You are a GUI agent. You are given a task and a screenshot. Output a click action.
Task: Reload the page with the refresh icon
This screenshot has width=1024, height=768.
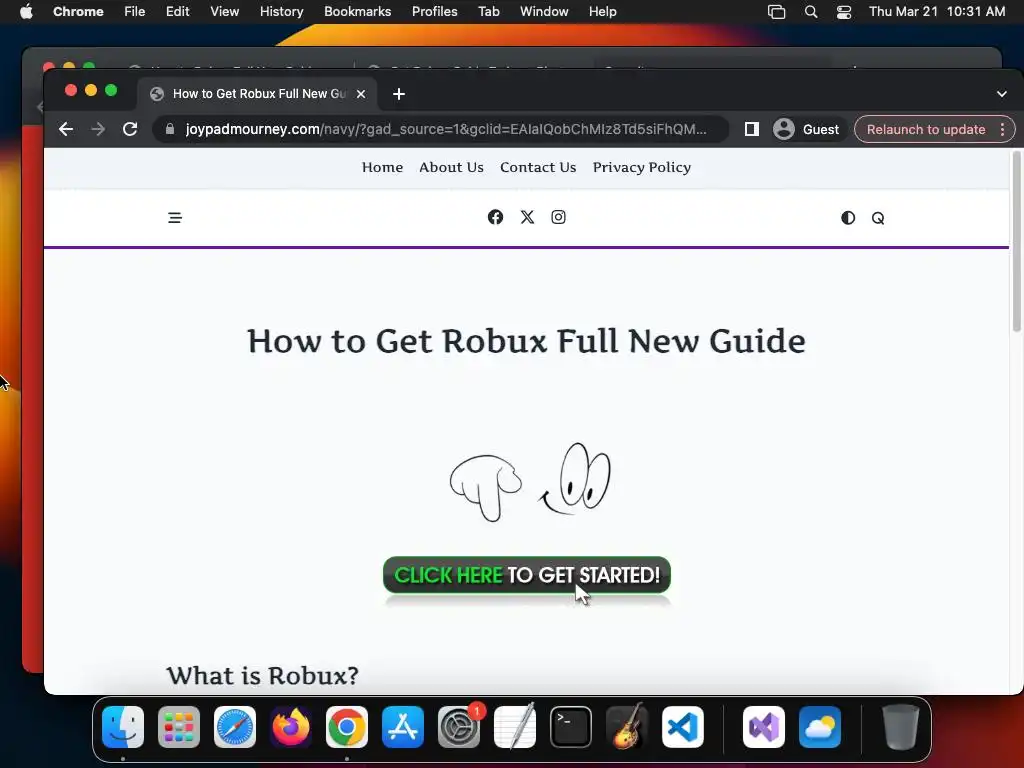(x=130, y=129)
